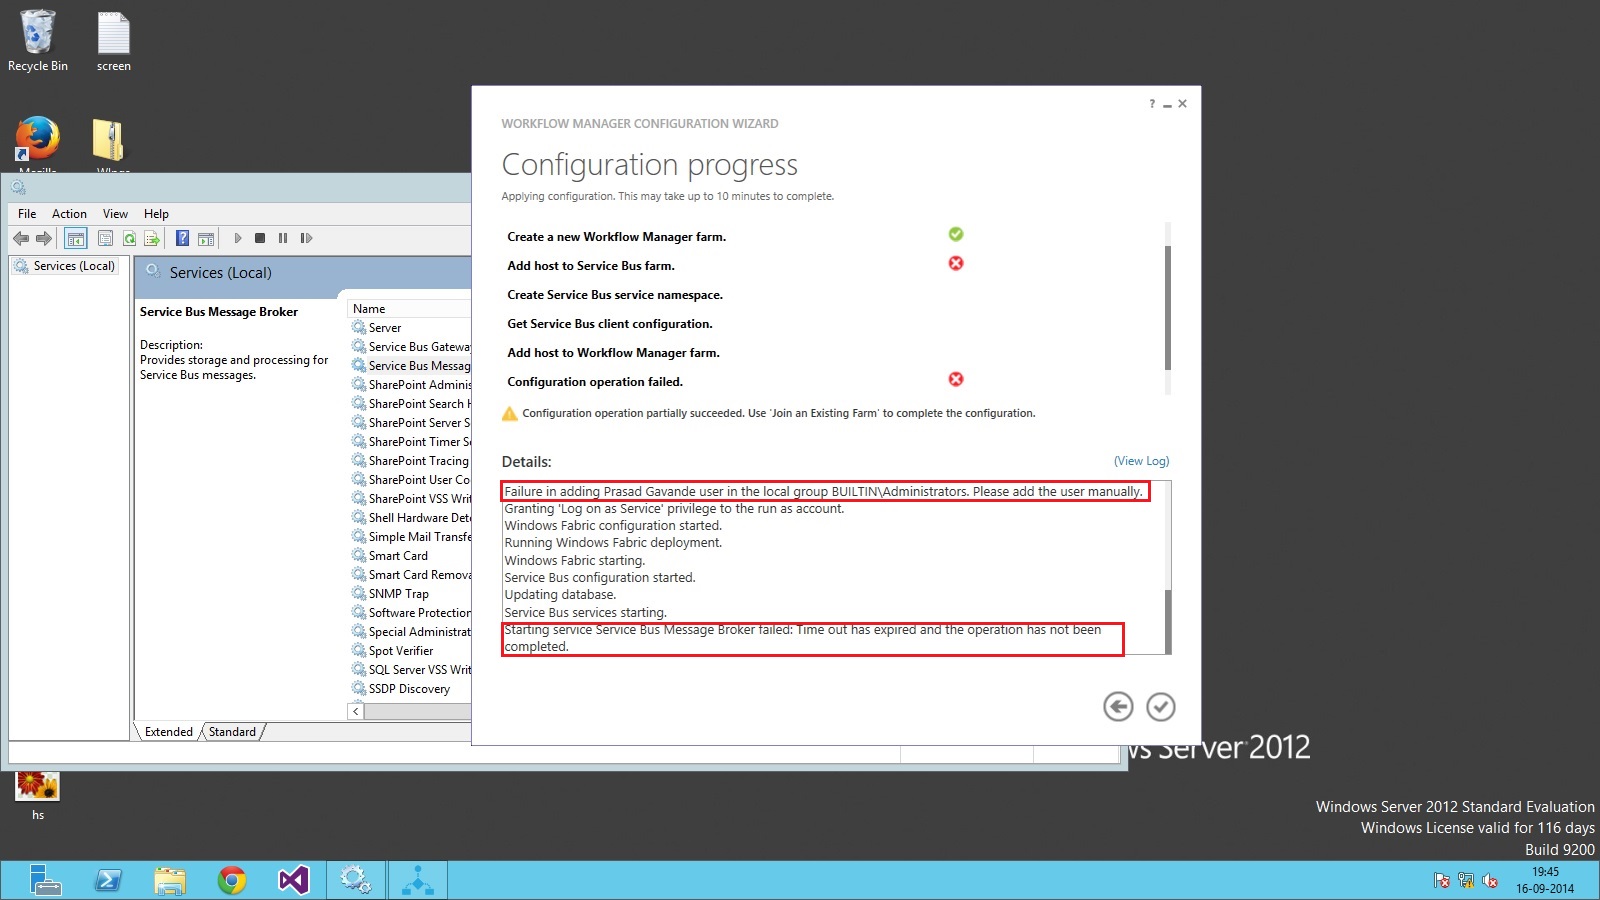Open the 'hs' desktop image file
Viewport: 1600px width, 900px height.
(38, 796)
